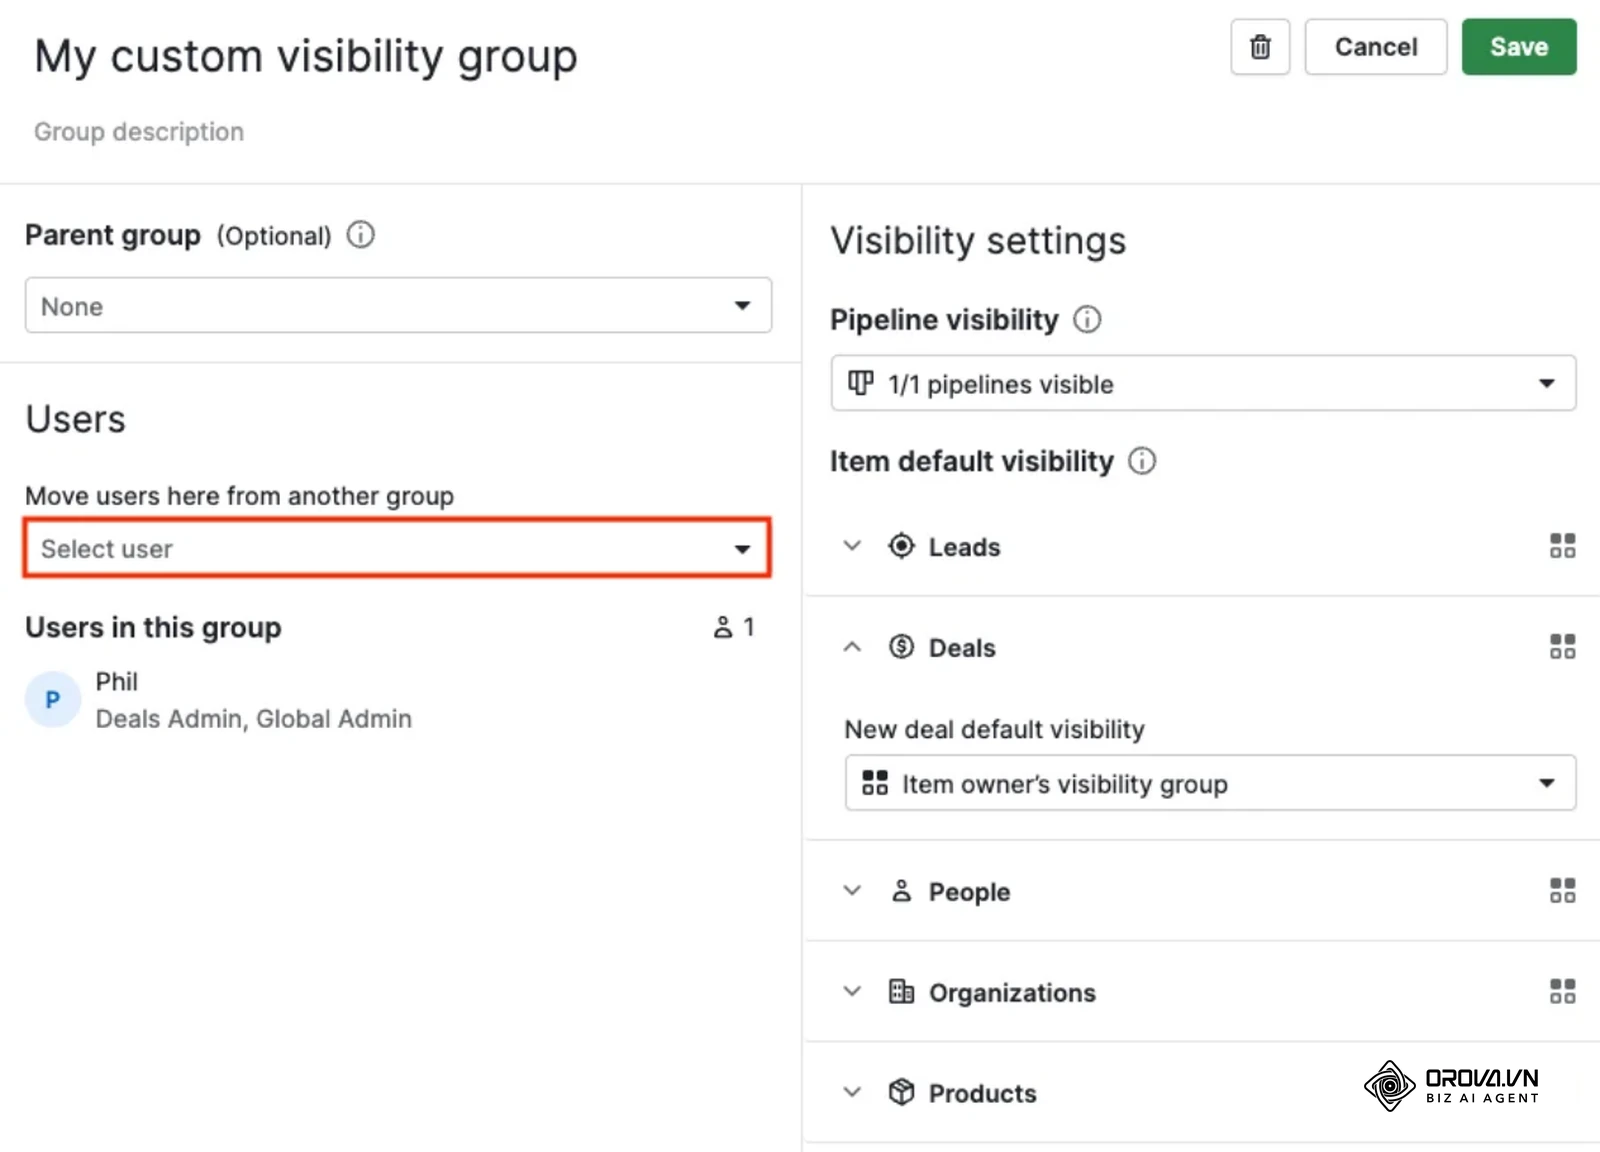Edit the group name title field
This screenshot has width=1600, height=1152.
pos(306,56)
